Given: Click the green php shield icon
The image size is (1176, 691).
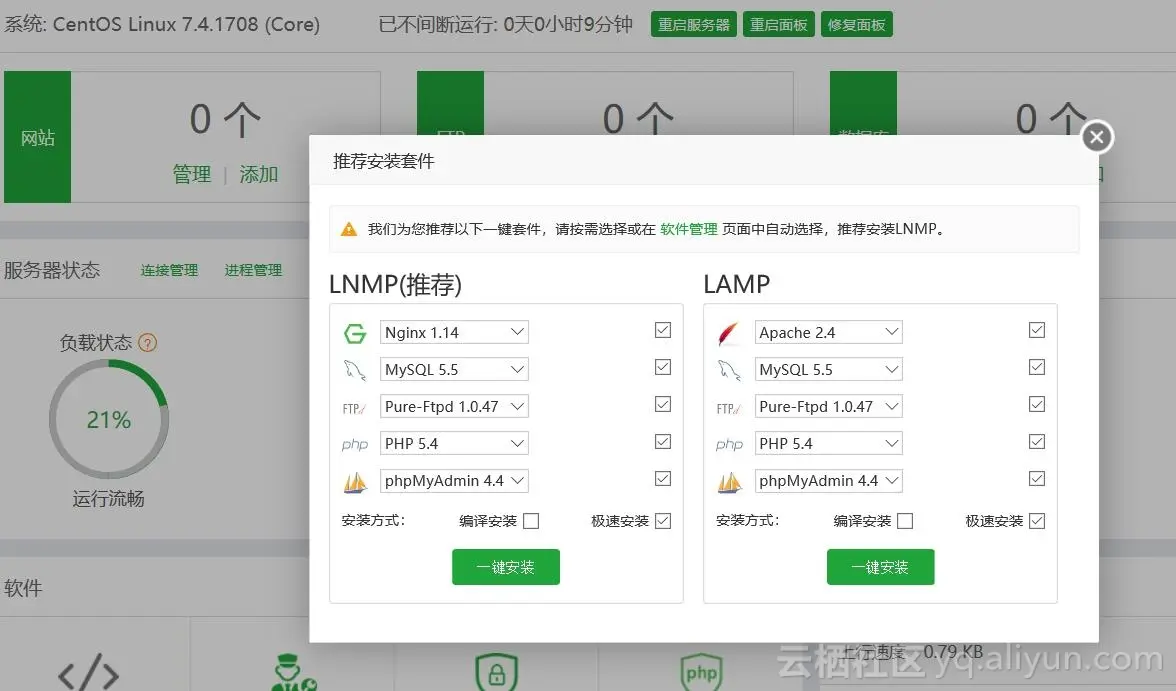Looking at the screenshot, I should (701, 672).
